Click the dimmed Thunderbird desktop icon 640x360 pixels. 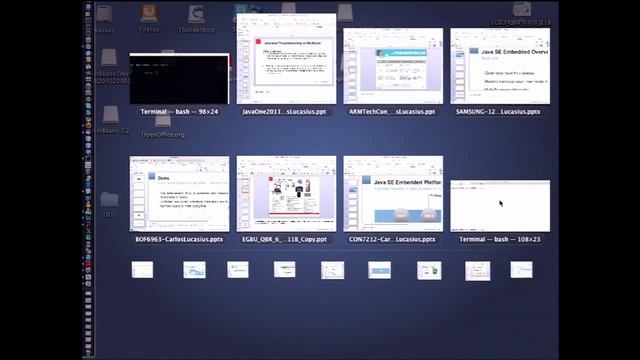click(196, 14)
